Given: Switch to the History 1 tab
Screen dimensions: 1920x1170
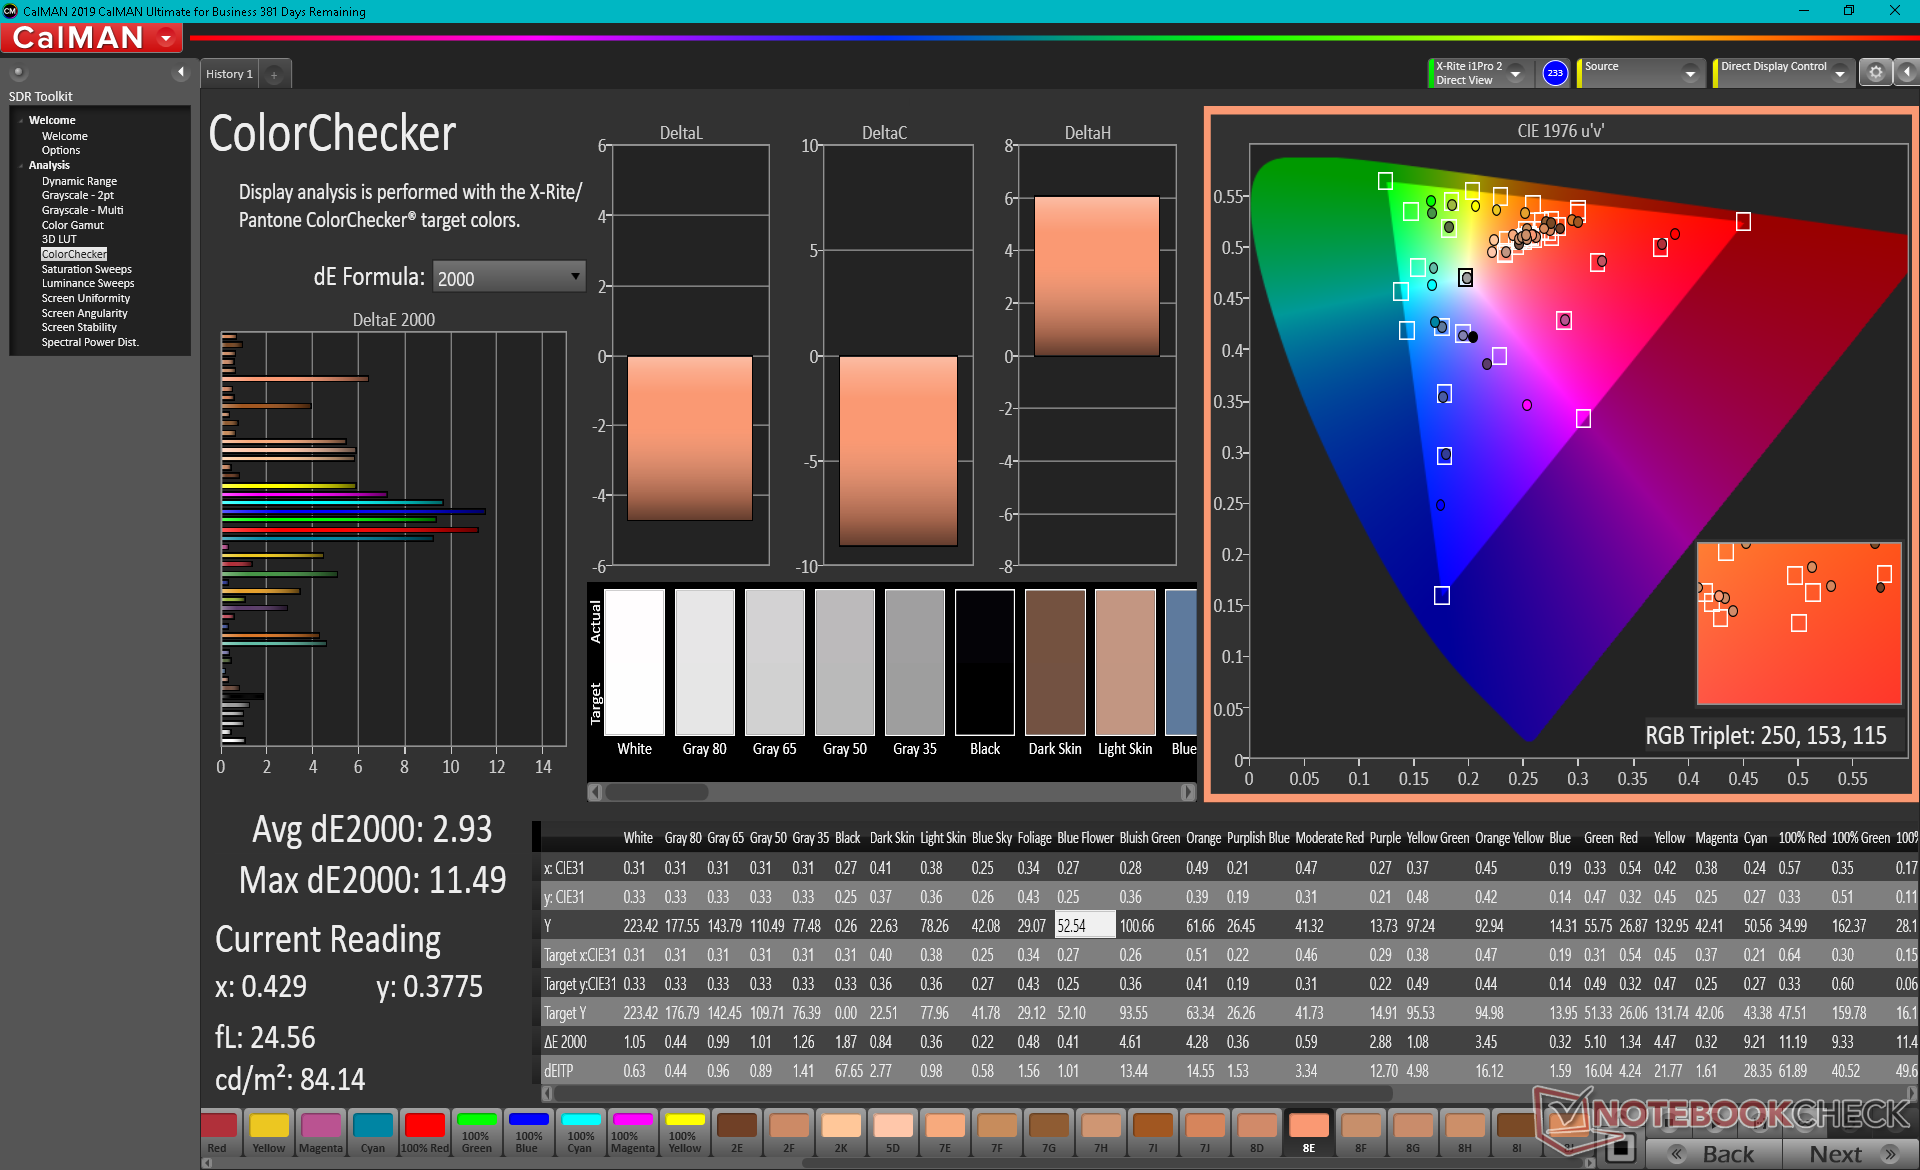Looking at the screenshot, I should click(x=229, y=74).
